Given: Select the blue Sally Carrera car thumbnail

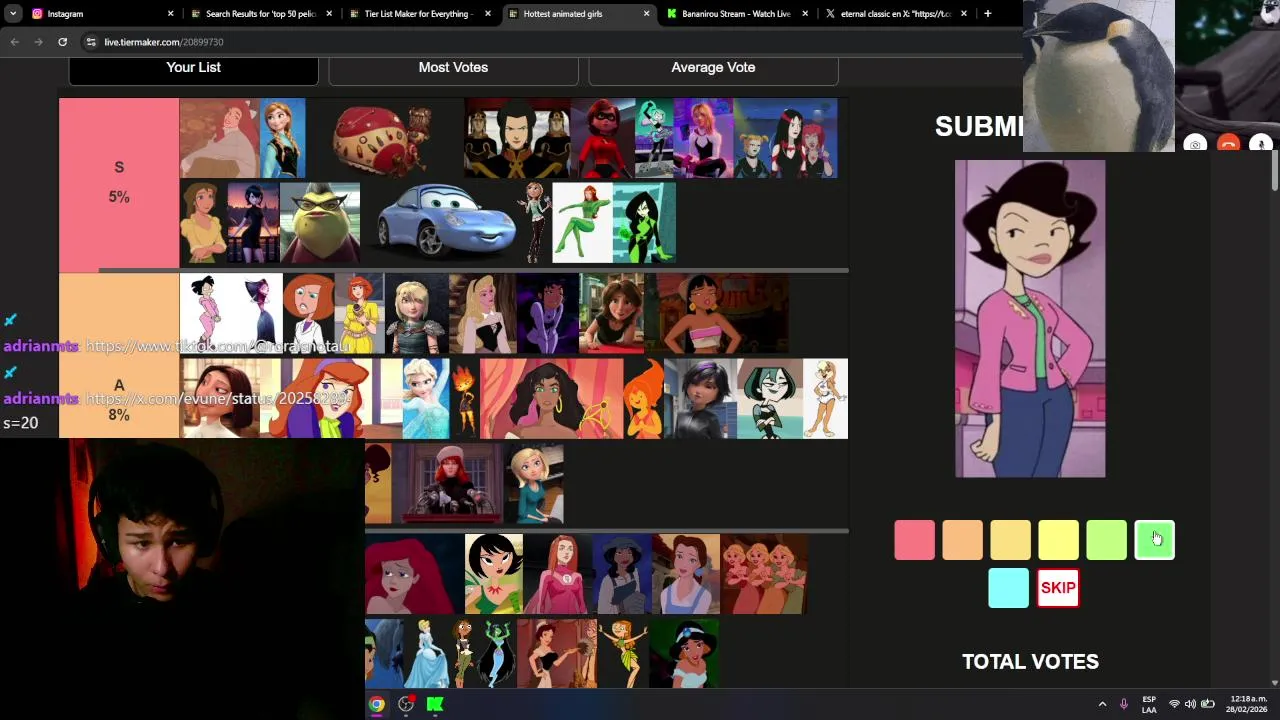Looking at the screenshot, I should (444, 223).
